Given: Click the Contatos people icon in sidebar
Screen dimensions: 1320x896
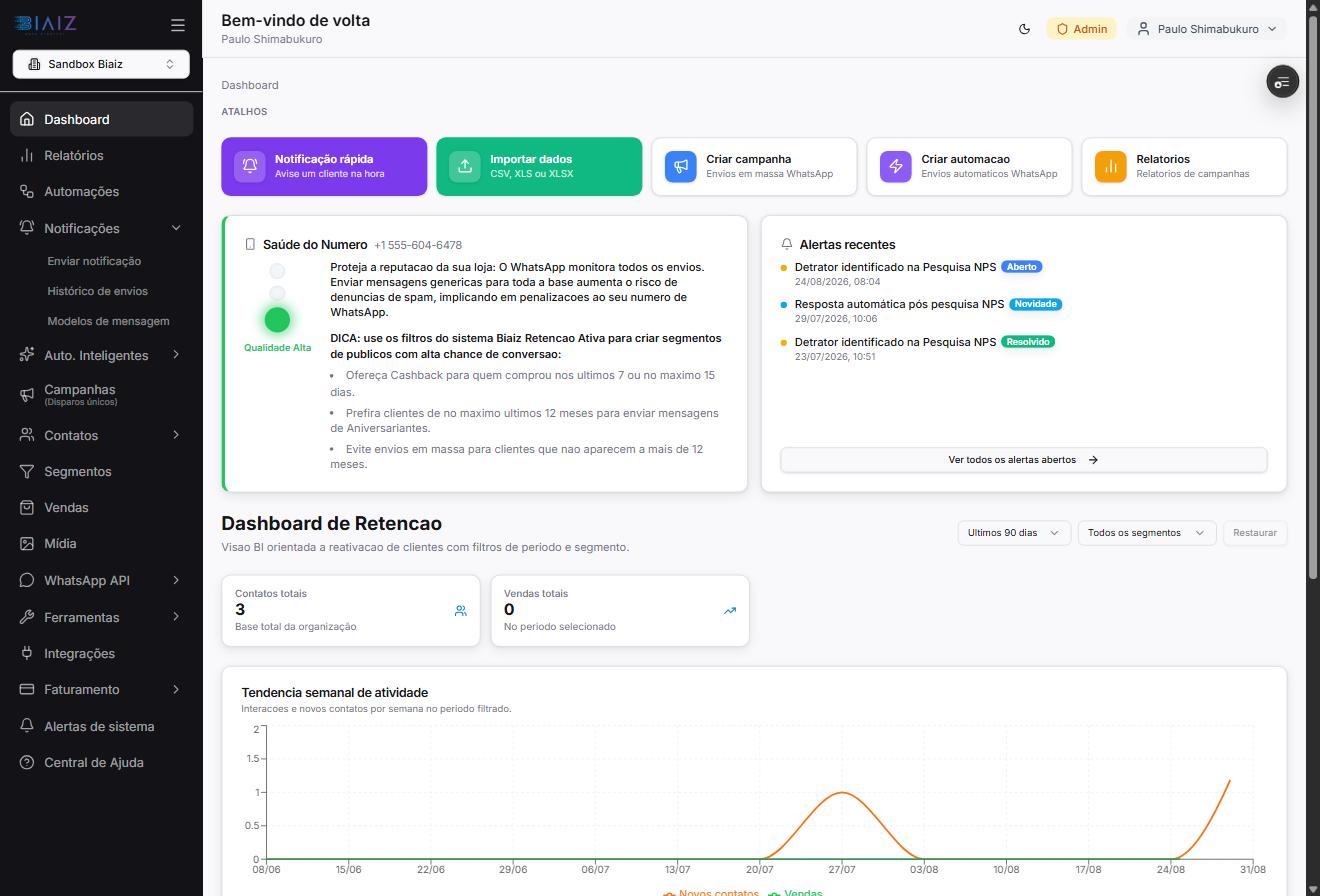Looking at the screenshot, I should pos(27,435).
